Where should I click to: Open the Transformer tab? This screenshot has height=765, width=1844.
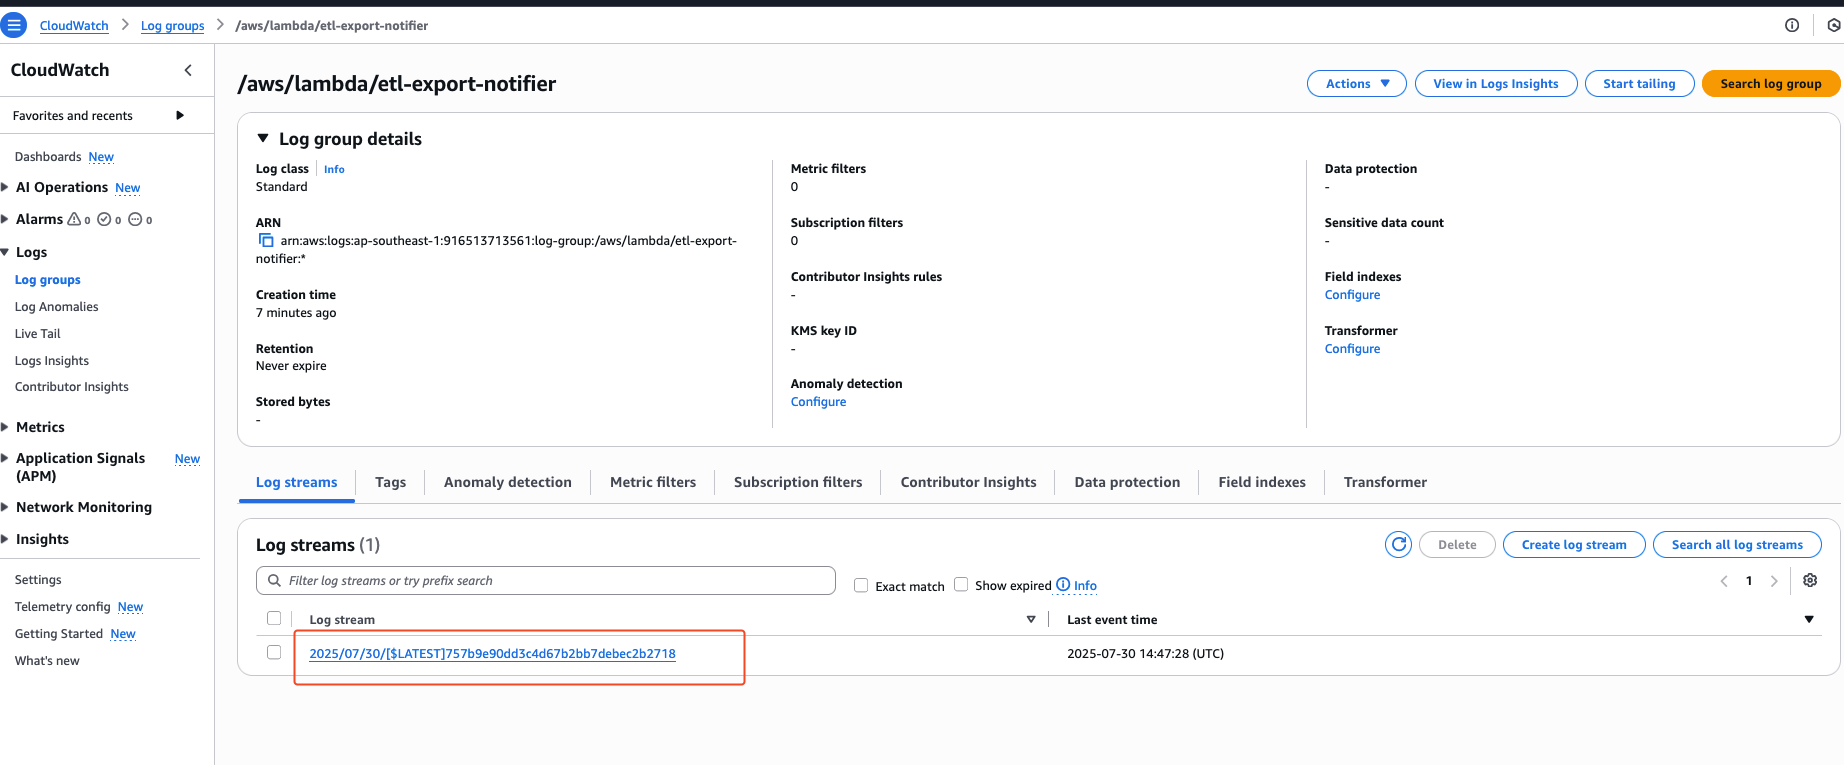[x=1385, y=482]
